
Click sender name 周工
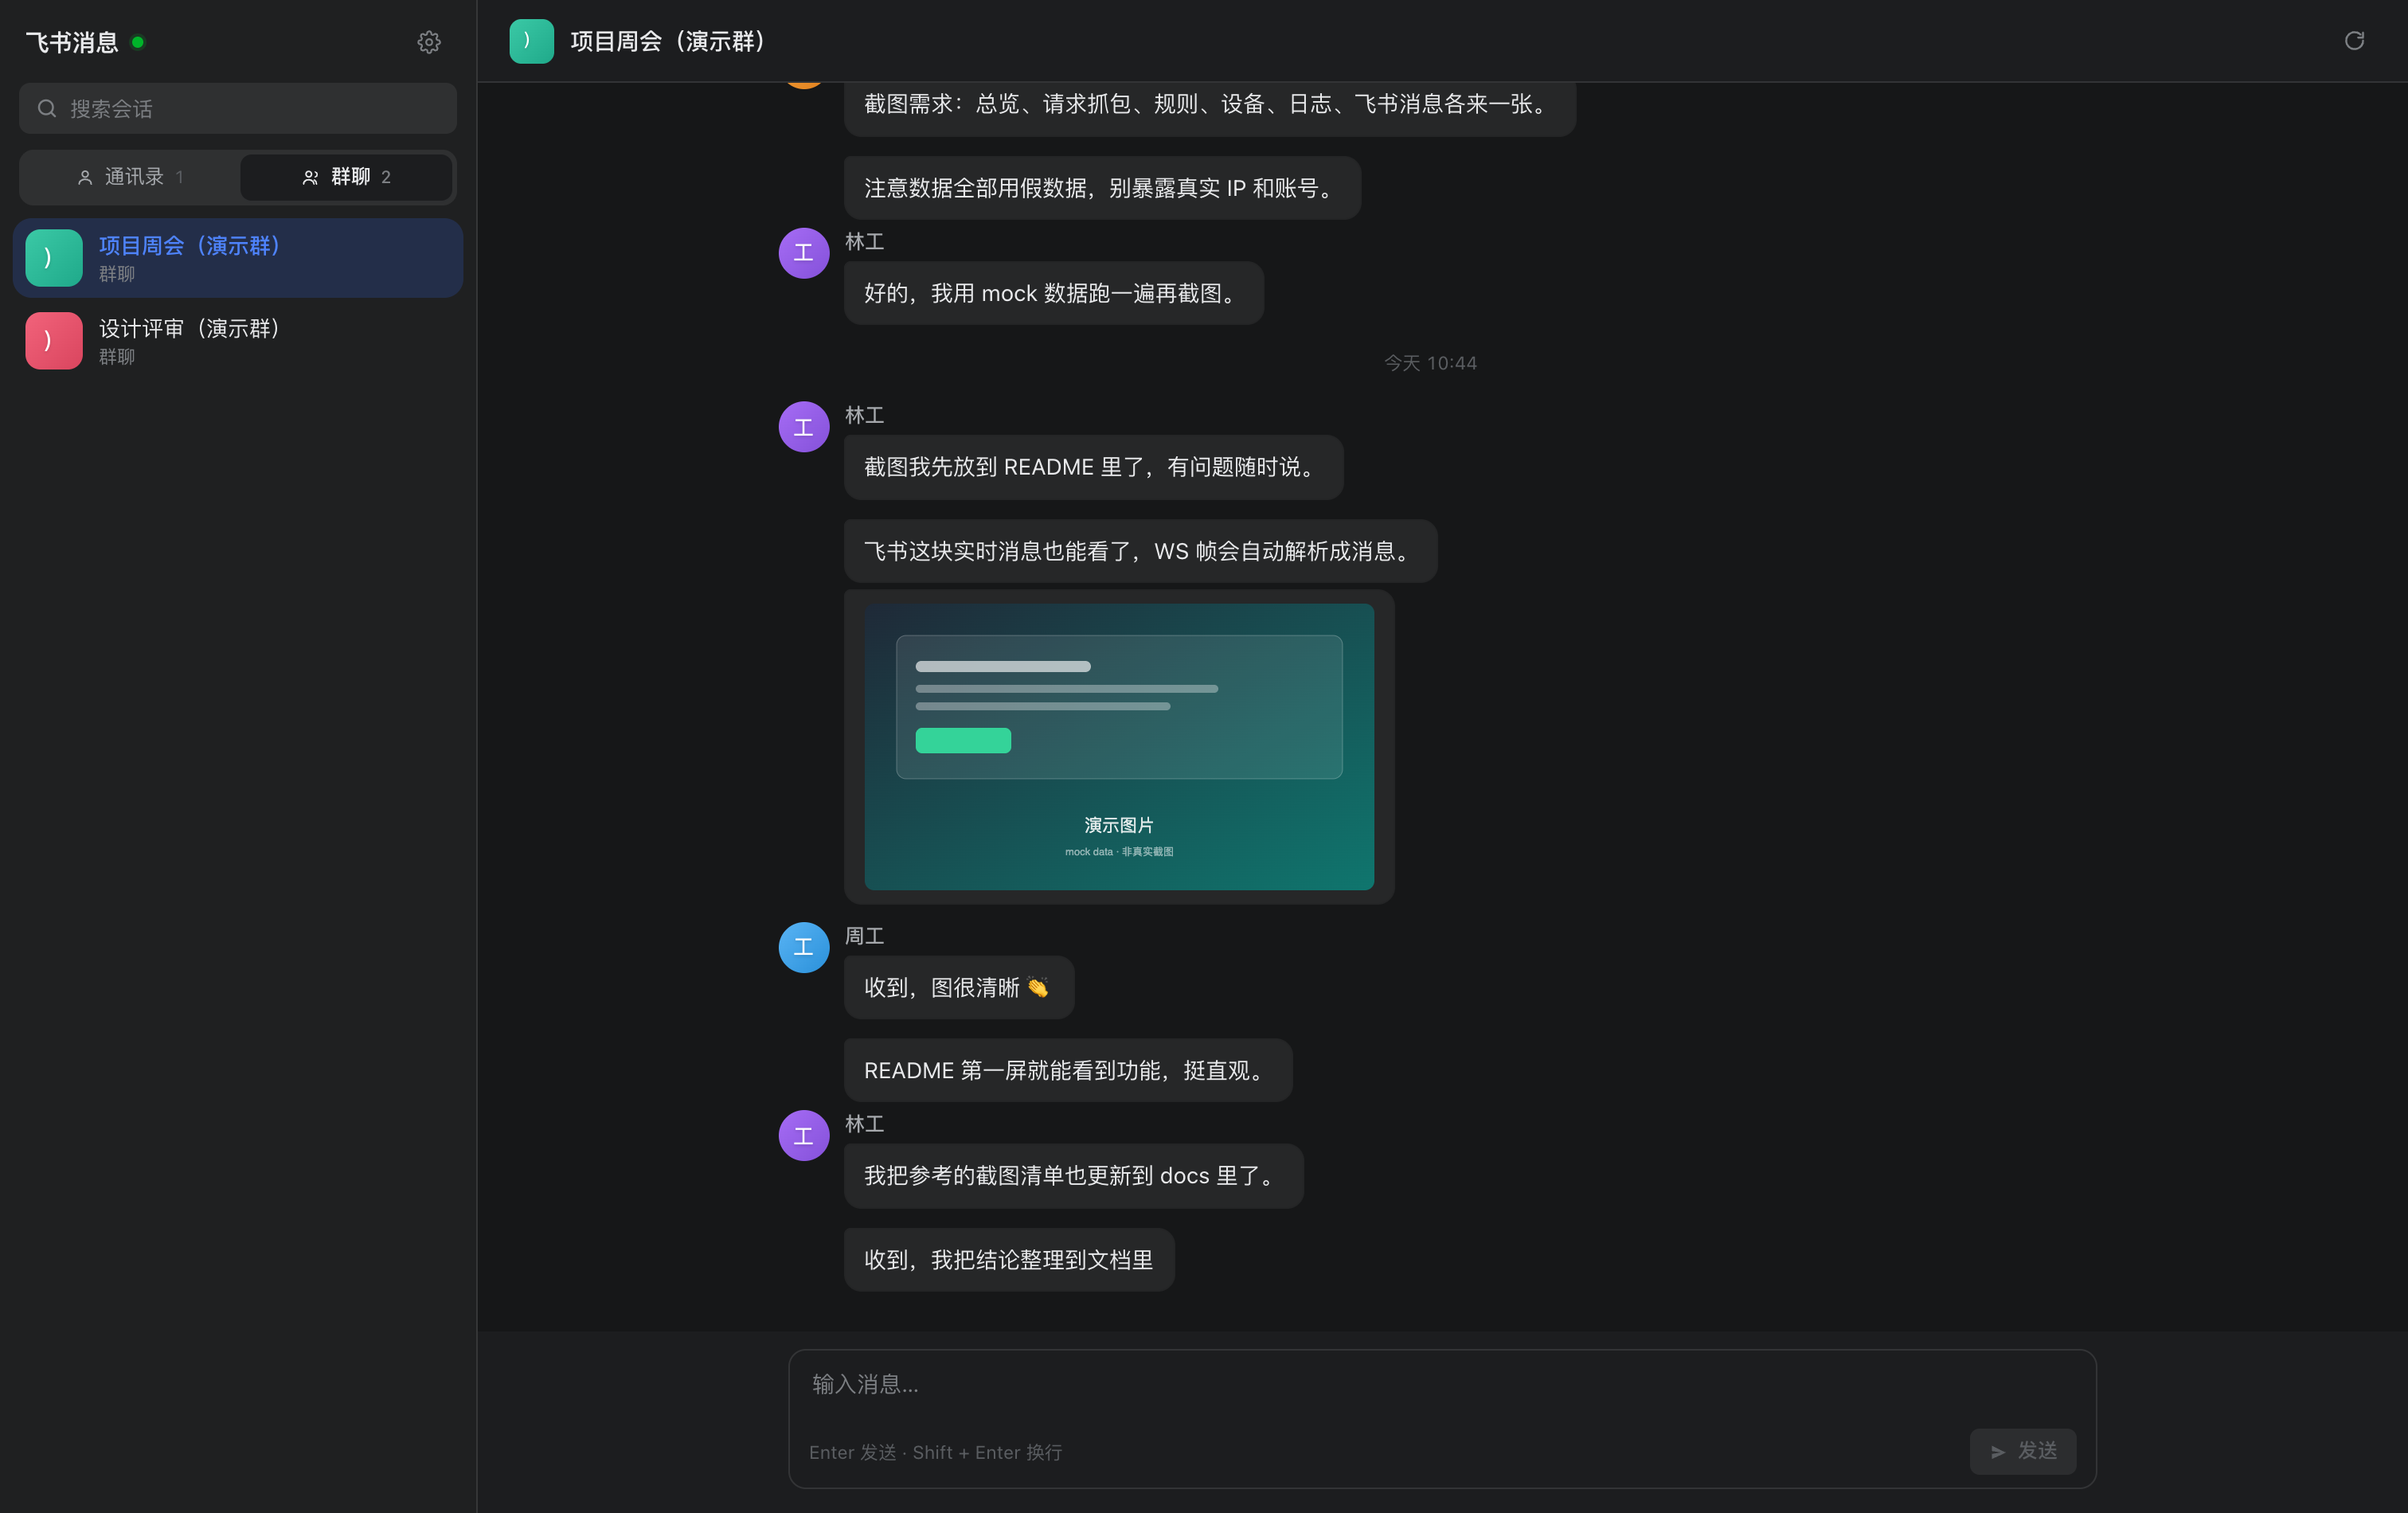click(x=864, y=936)
